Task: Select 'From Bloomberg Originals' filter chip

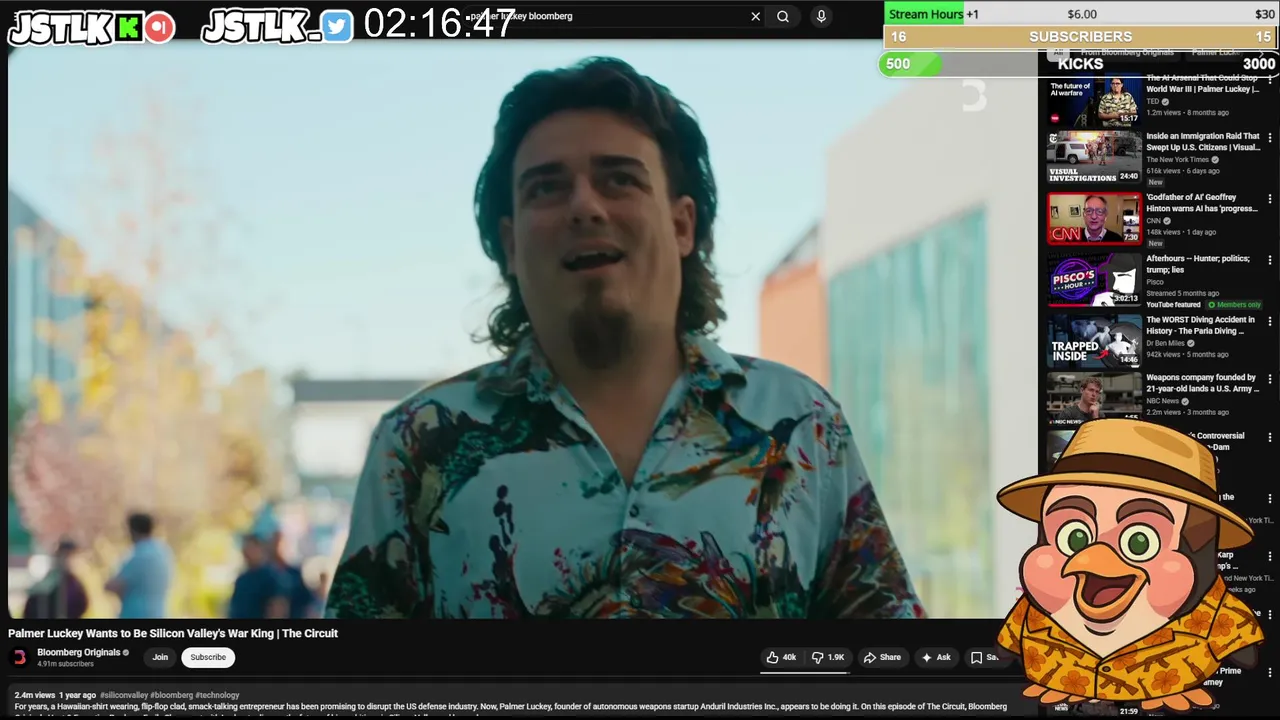Action: pyautogui.click(x=1127, y=52)
